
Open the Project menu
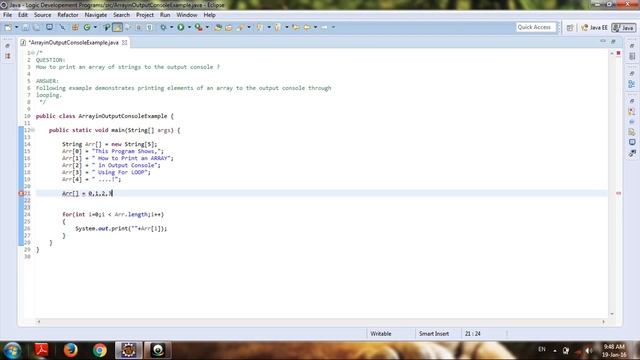pyautogui.click(x=145, y=15)
